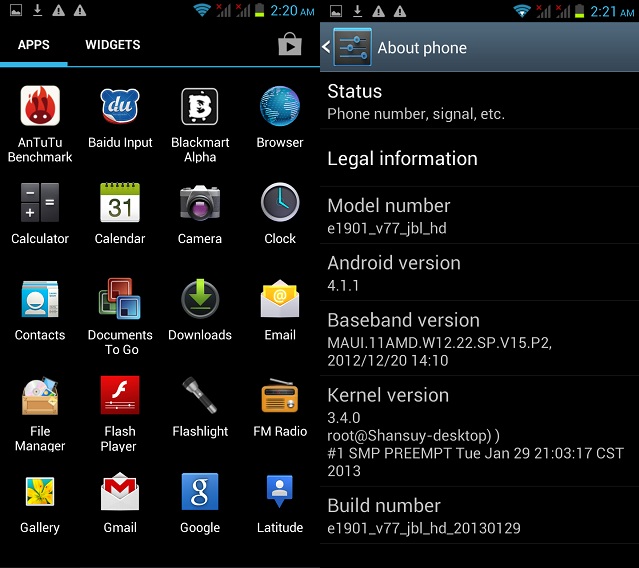Screen dimensions: 639x568
Task: Tap Android version 4.1.1 row
Action: click(x=479, y=273)
